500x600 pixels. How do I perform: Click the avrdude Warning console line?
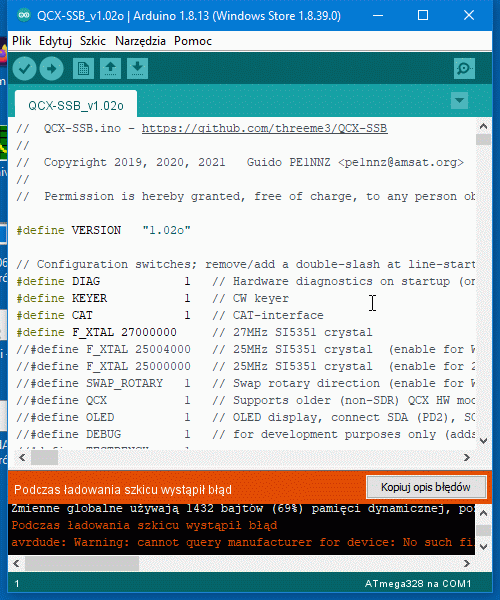tap(243, 542)
